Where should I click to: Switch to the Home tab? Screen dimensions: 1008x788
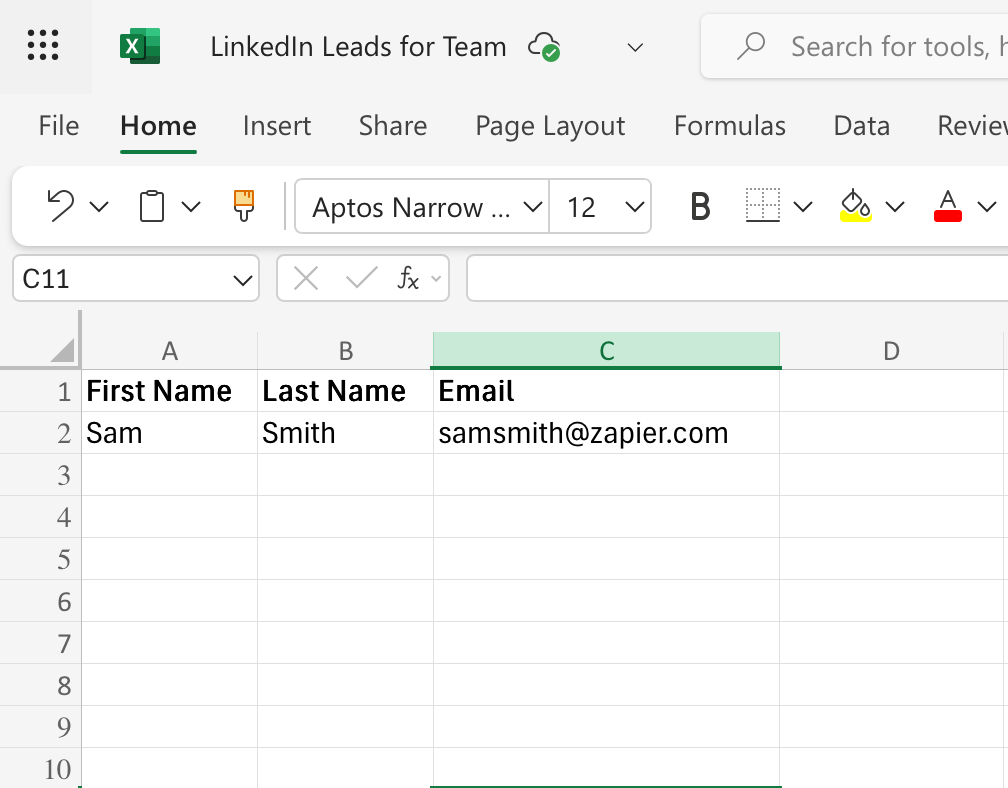tap(158, 126)
